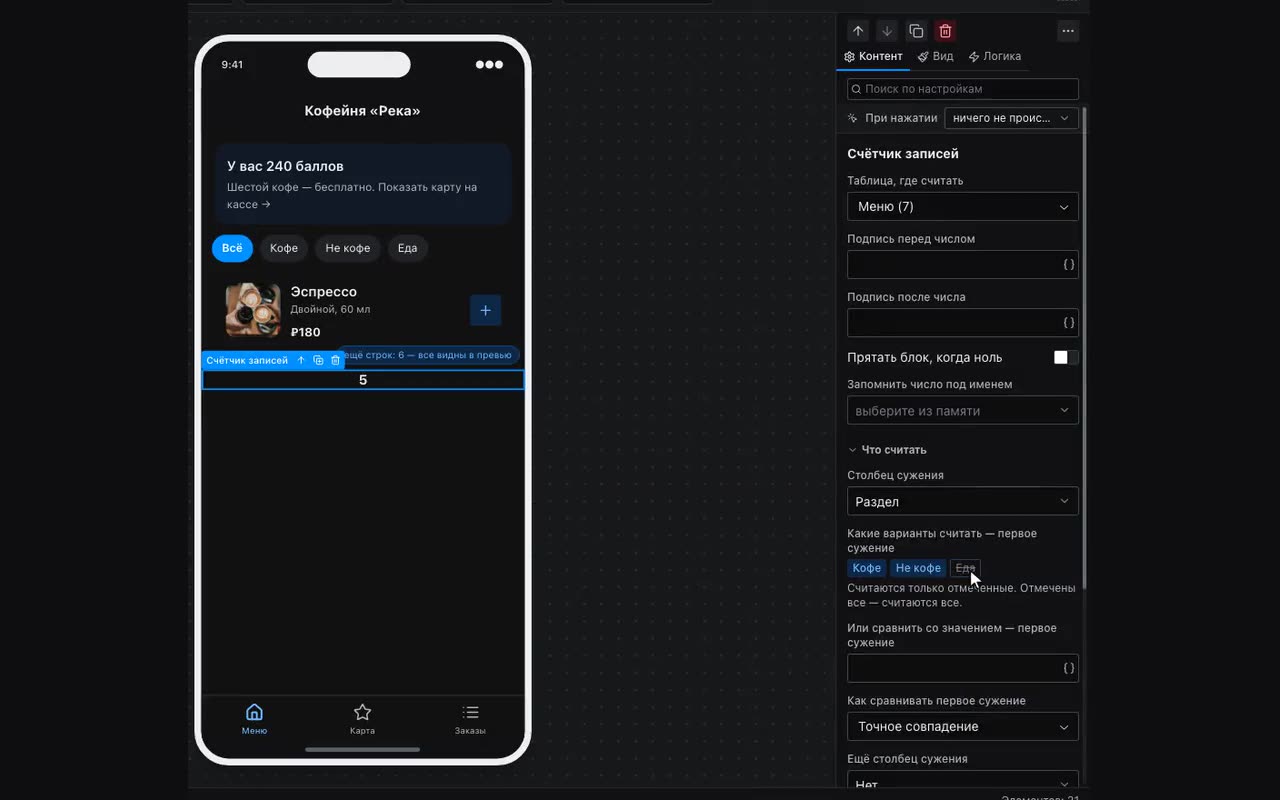Image resolution: width=1280 pixels, height=800 pixels.
Task: Open Таблица, где считать dropdown showing Меню (7)
Action: tap(963, 207)
